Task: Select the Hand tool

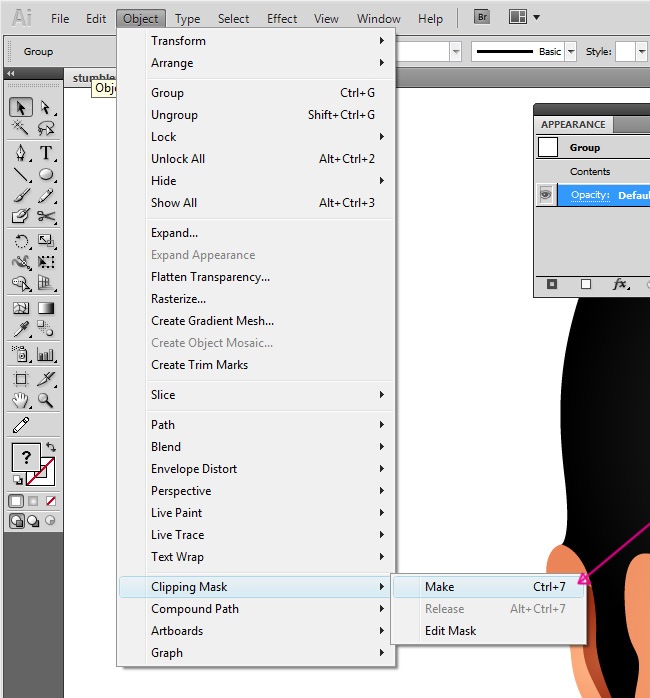Action: 21,400
